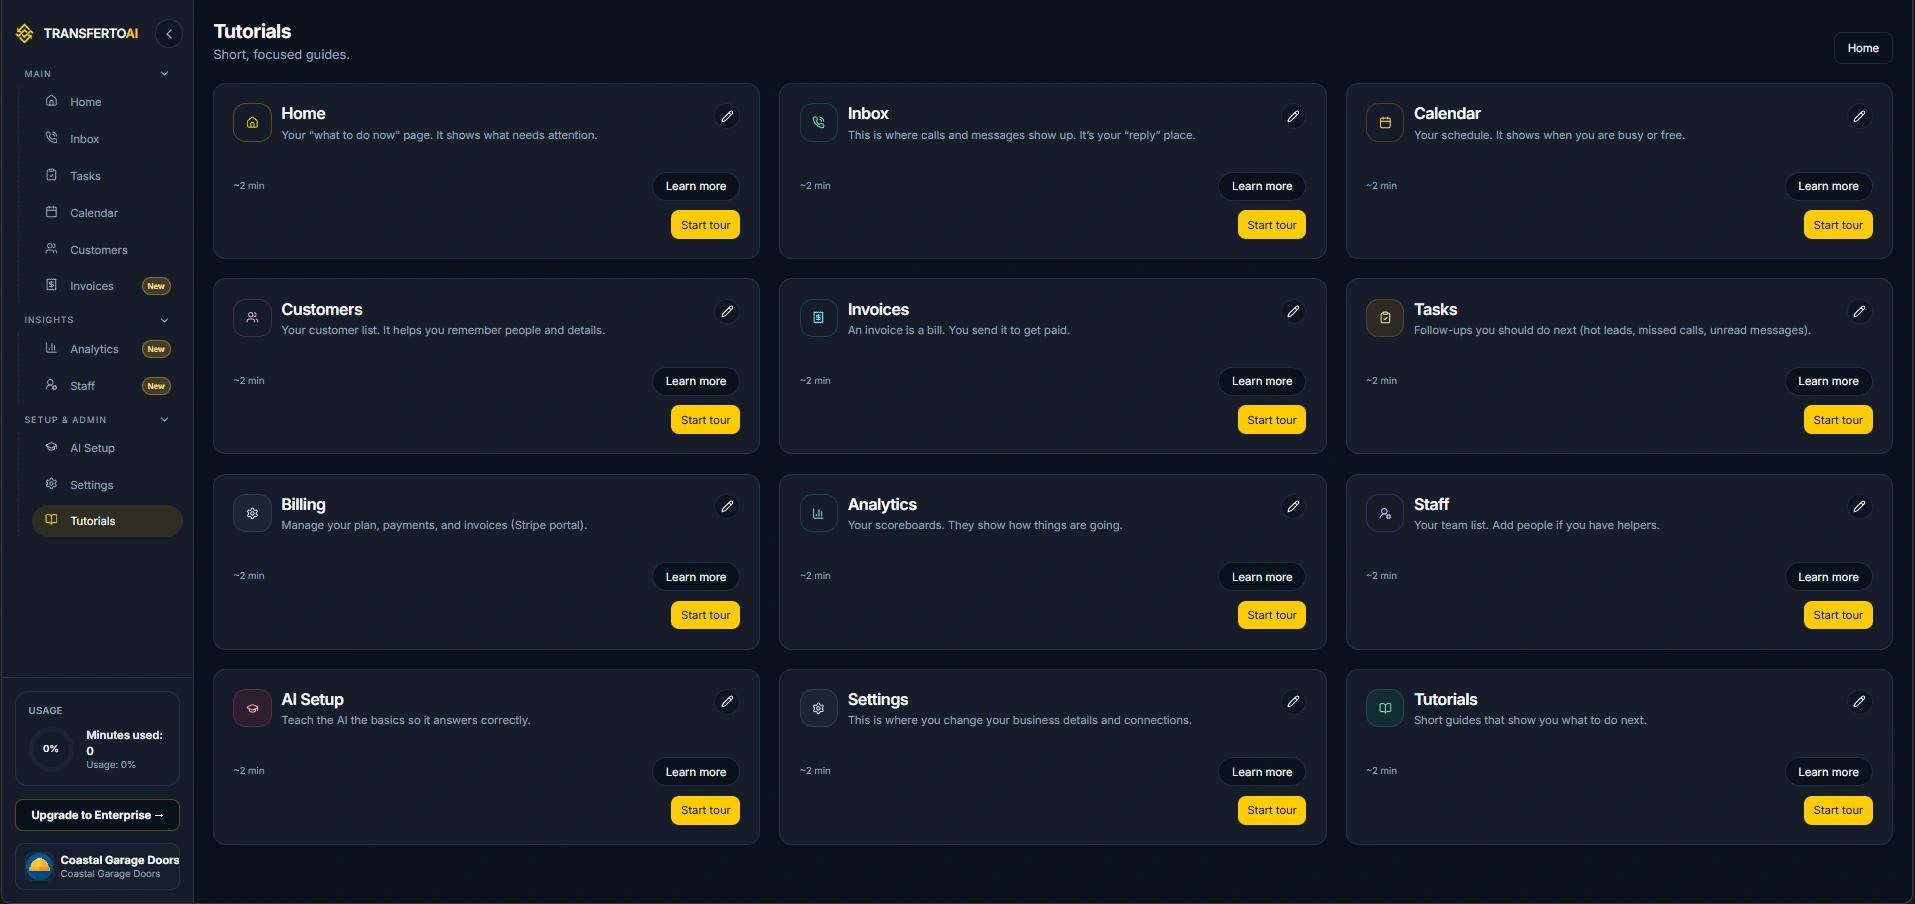The width and height of the screenshot is (1915, 904).
Task: Open Inbox in the sidebar
Action: coord(84,139)
